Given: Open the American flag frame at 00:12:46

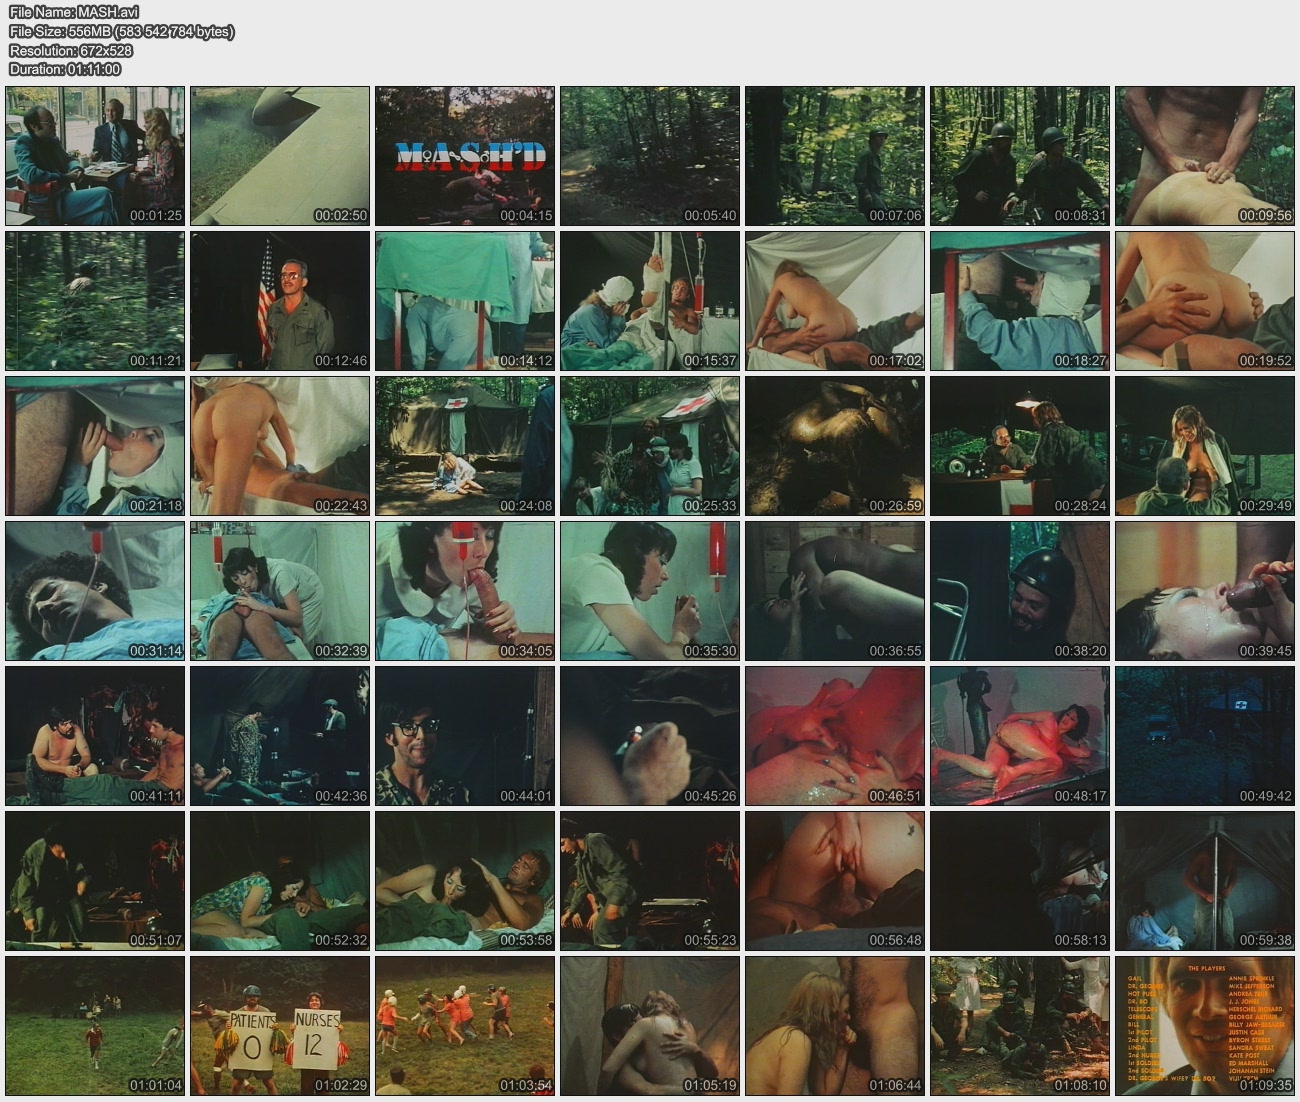Looking at the screenshot, I should pos(280,301).
